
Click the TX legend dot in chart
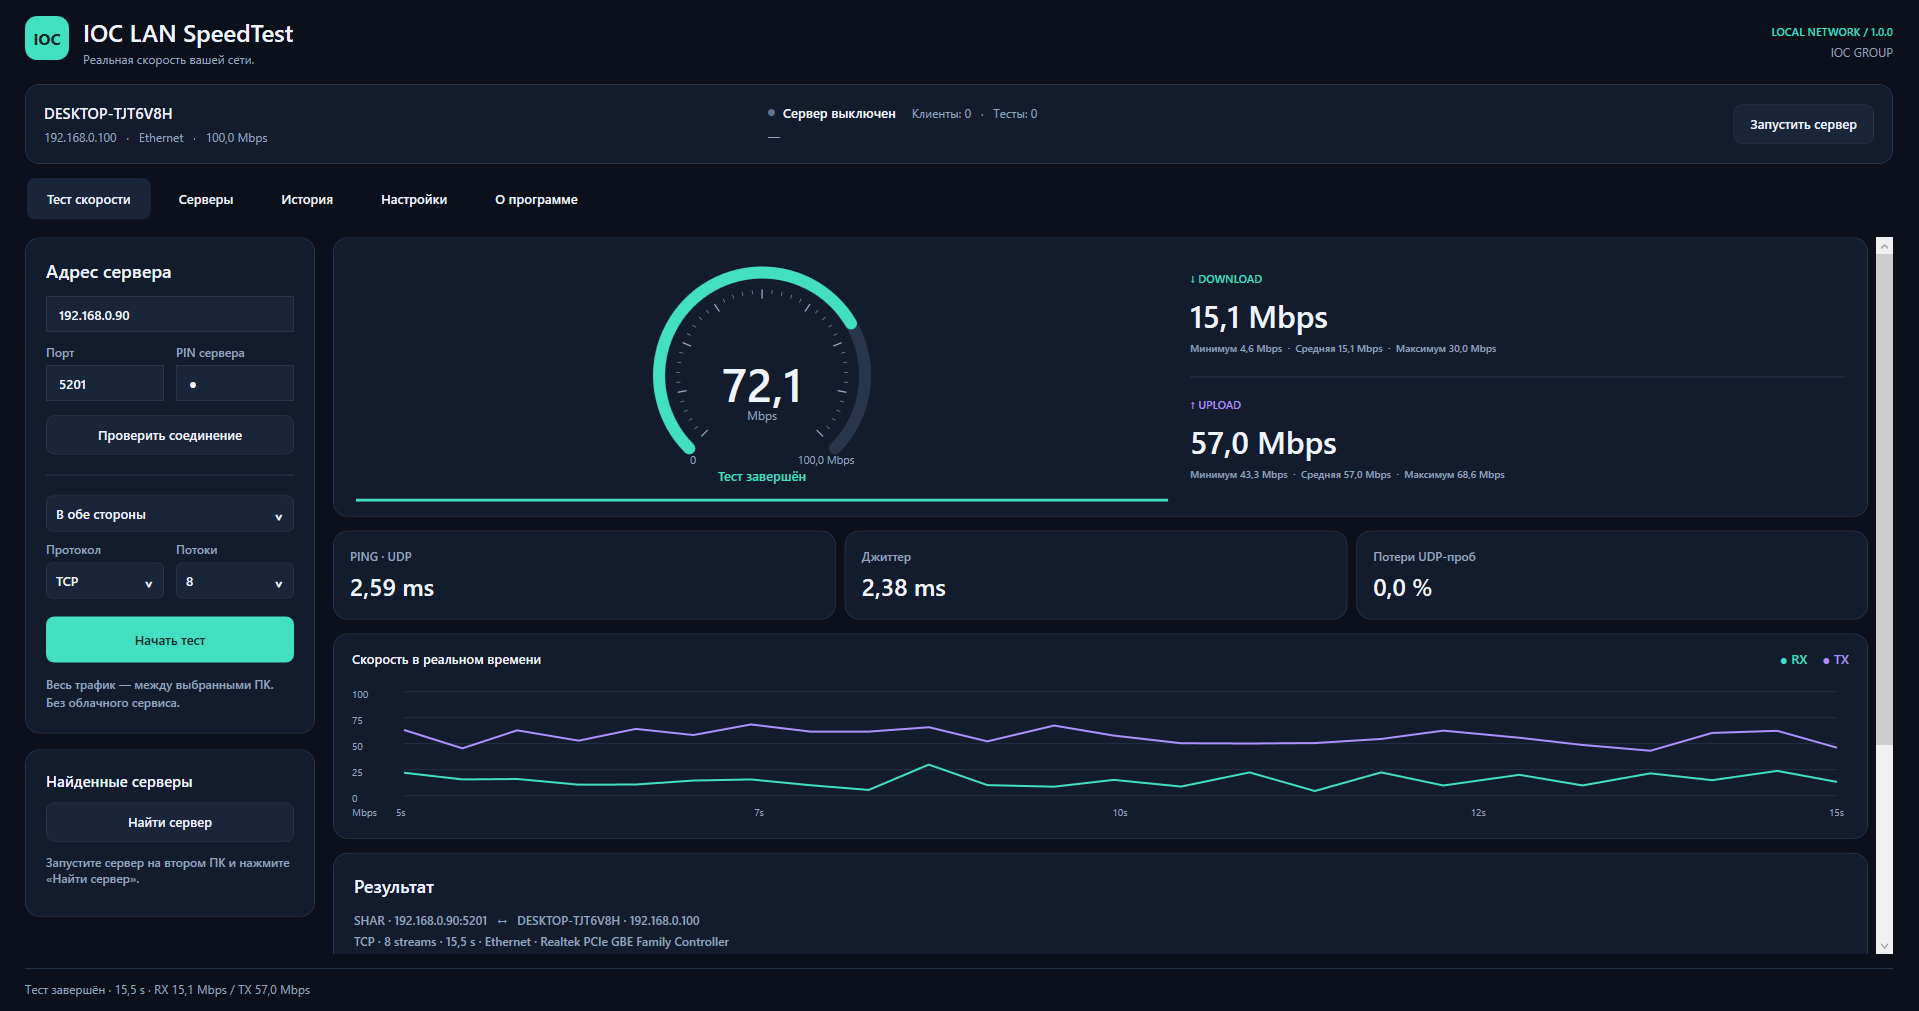(1826, 661)
